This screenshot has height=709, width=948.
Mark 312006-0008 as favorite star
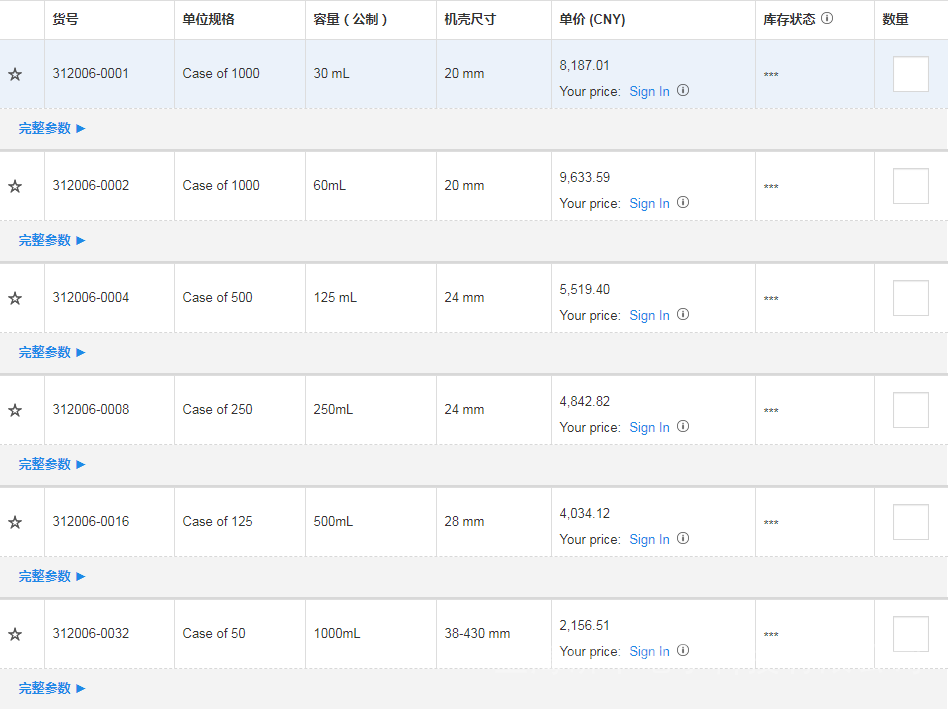pyautogui.click(x=15, y=410)
